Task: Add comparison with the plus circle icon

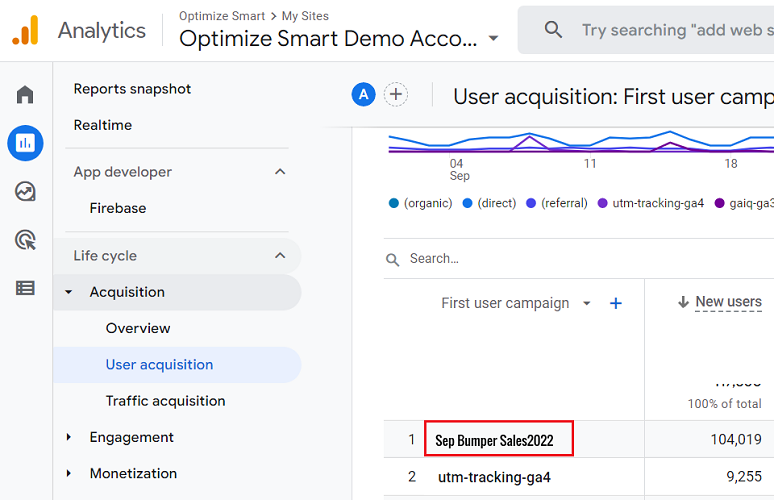Action: coord(396,95)
